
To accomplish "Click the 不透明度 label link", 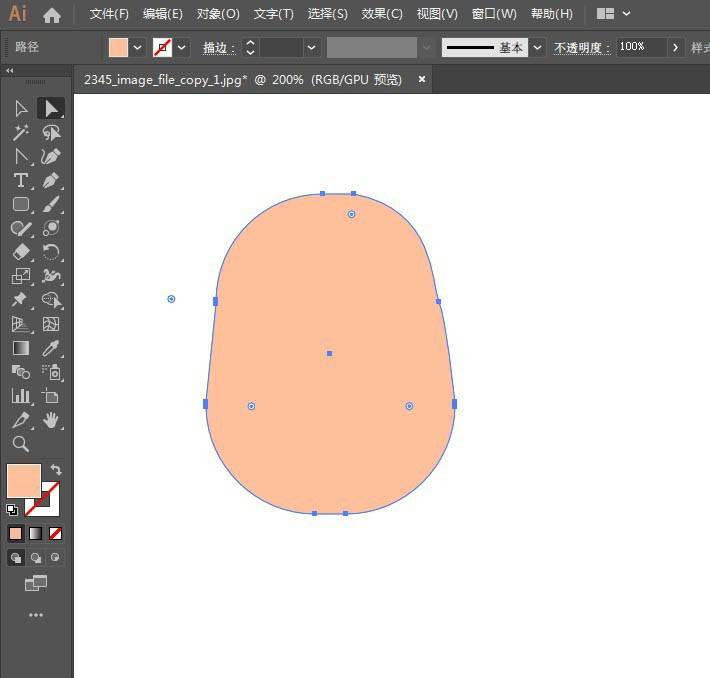I will 582,47.
